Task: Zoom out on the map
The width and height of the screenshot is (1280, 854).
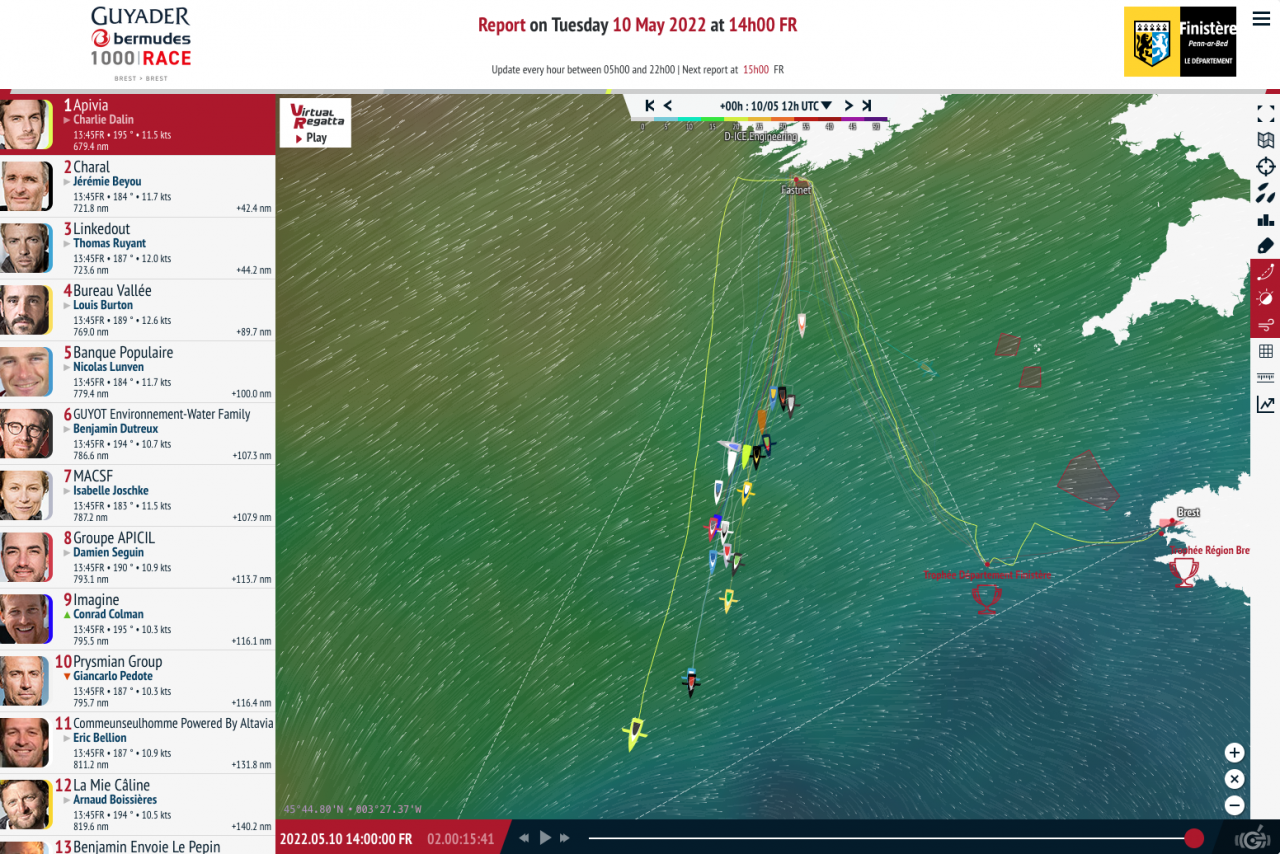Action: (1234, 805)
